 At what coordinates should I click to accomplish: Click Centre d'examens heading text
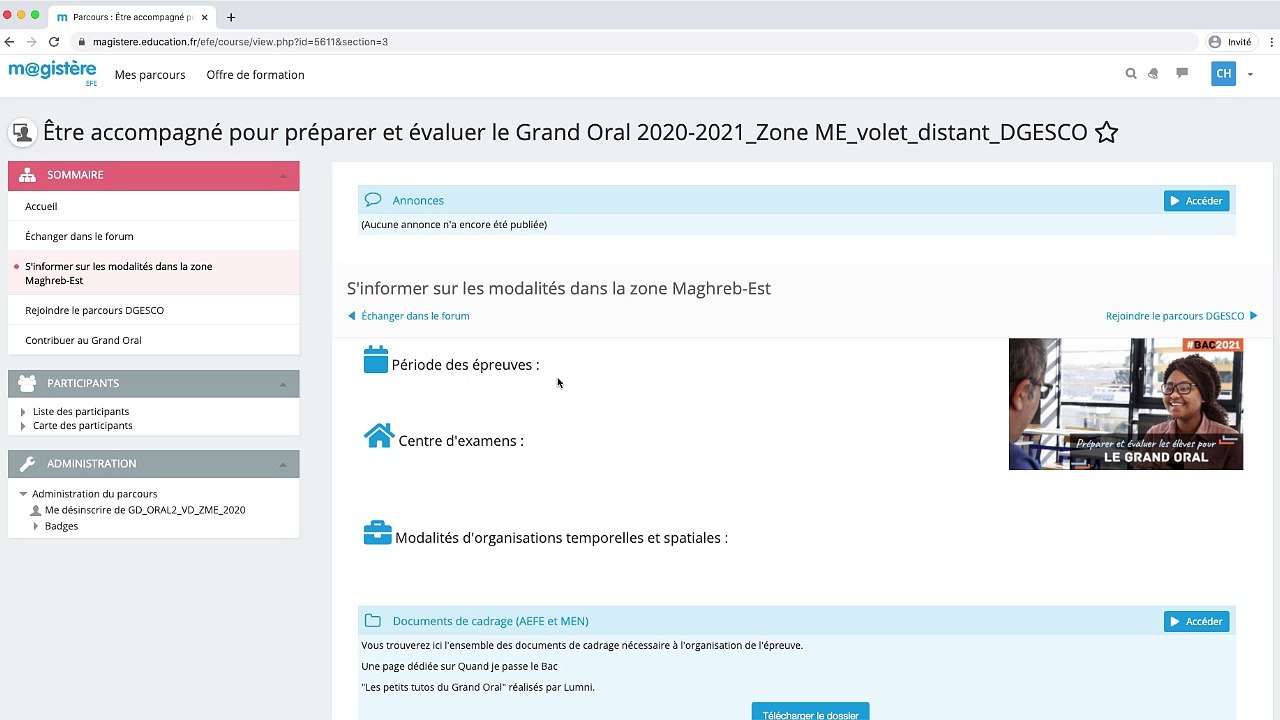(461, 441)
